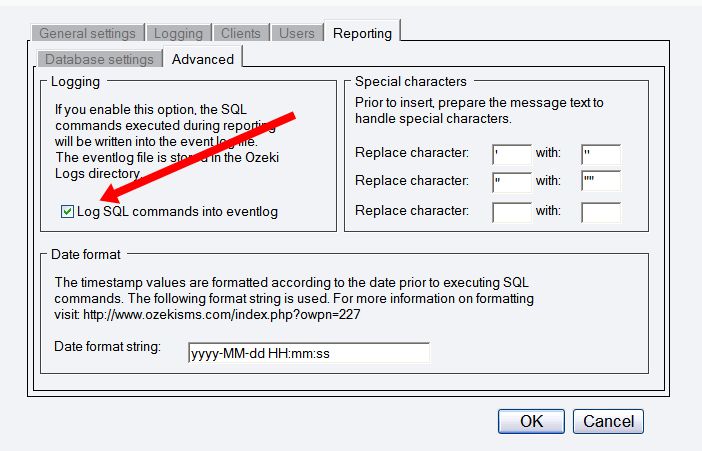Click the second row 'with' replacement field
This screenshot has height=451, width=702.
click(x=601, y=182)
